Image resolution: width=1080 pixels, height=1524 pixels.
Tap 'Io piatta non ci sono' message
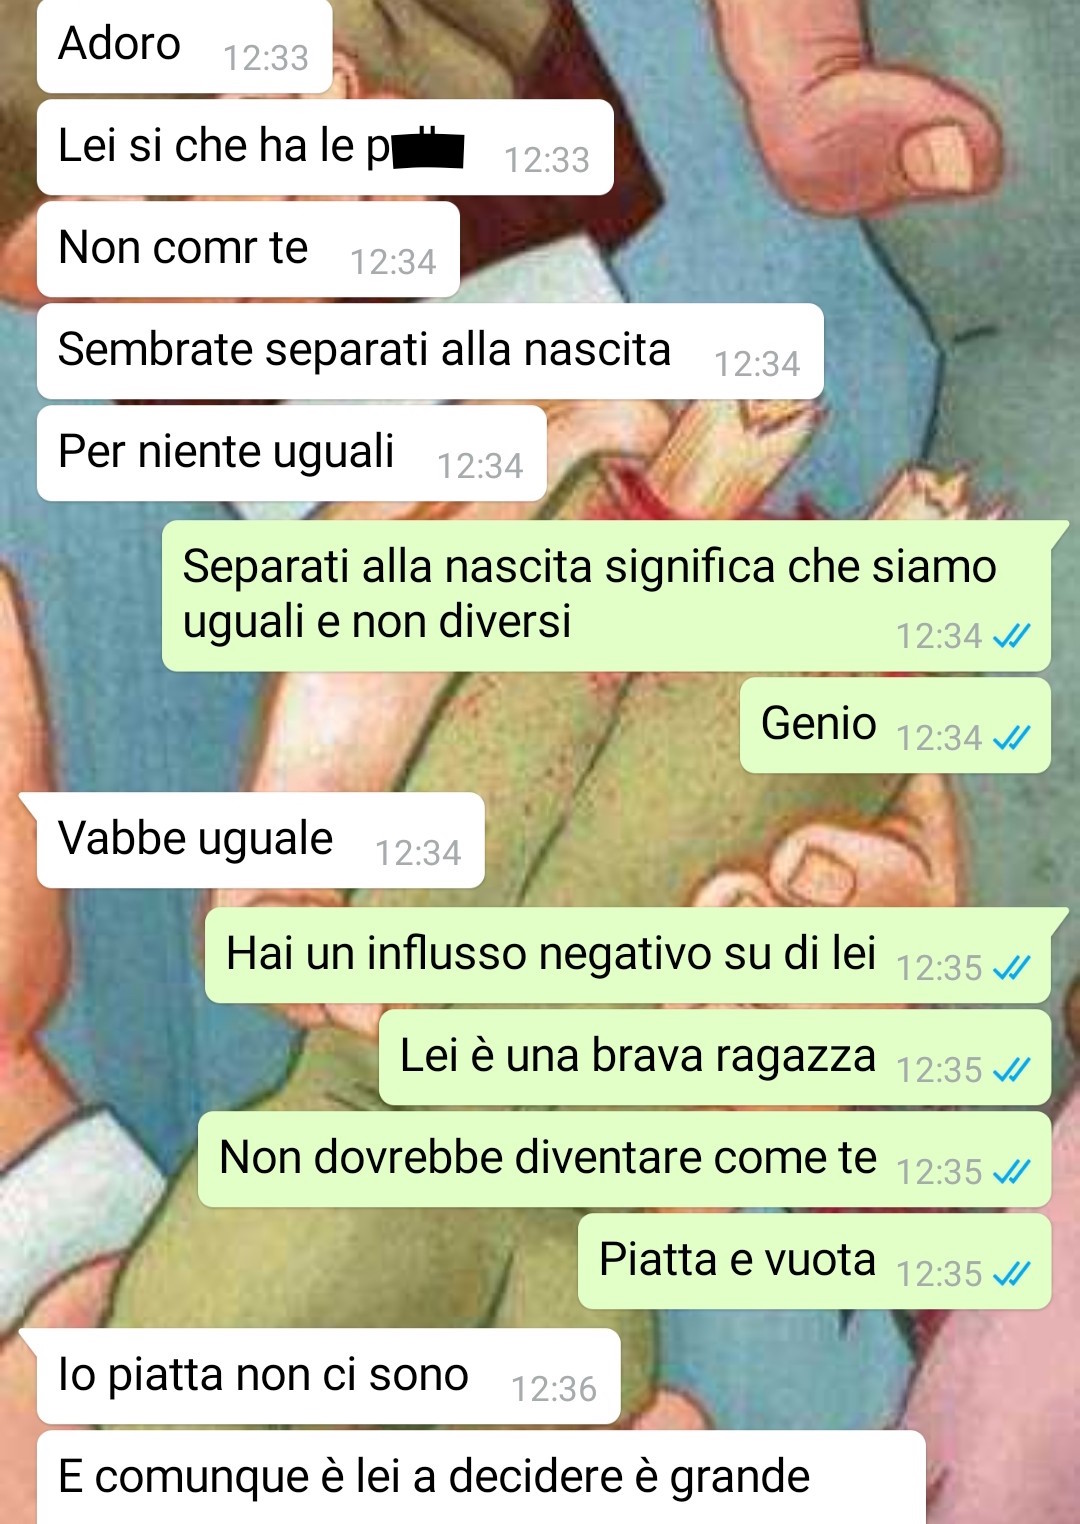[x=329, y=1376]
